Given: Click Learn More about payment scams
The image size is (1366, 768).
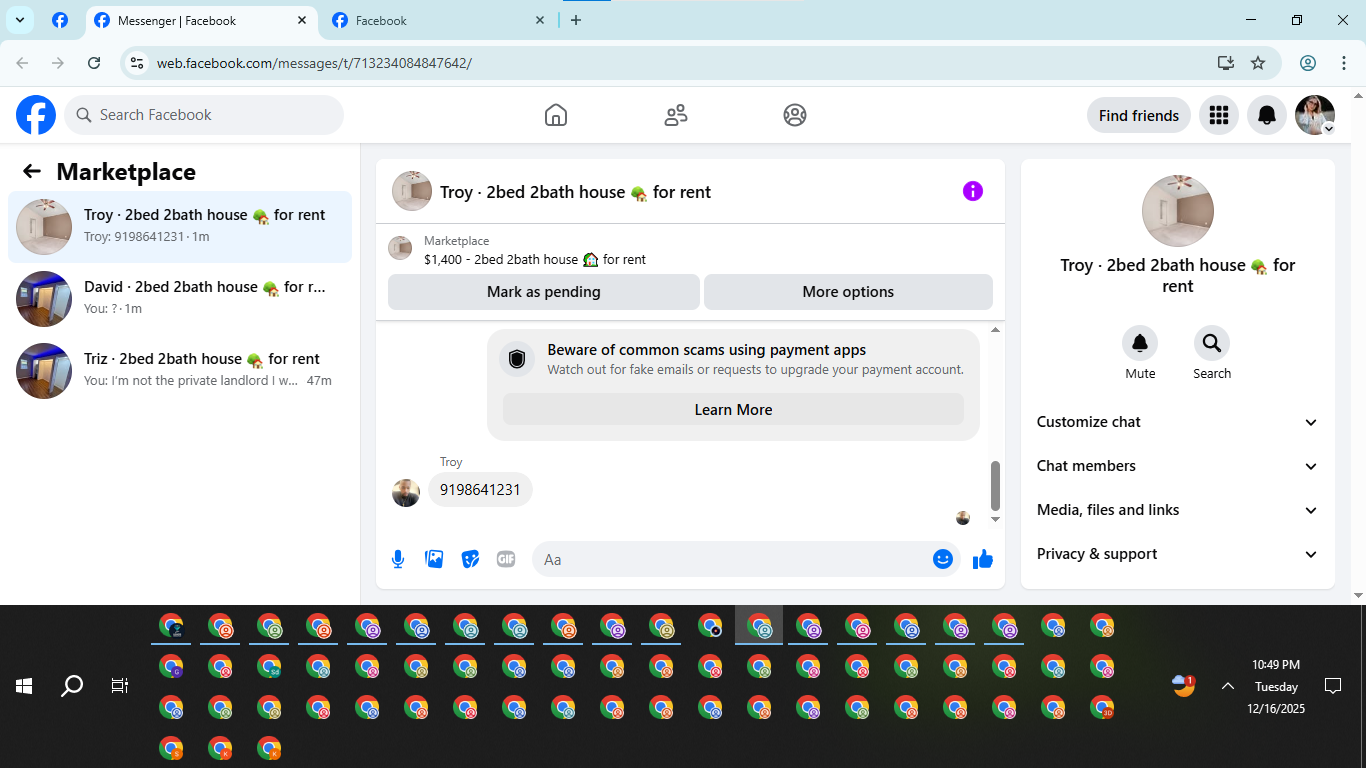Looking at the screenshot, I should coord(733,410).
